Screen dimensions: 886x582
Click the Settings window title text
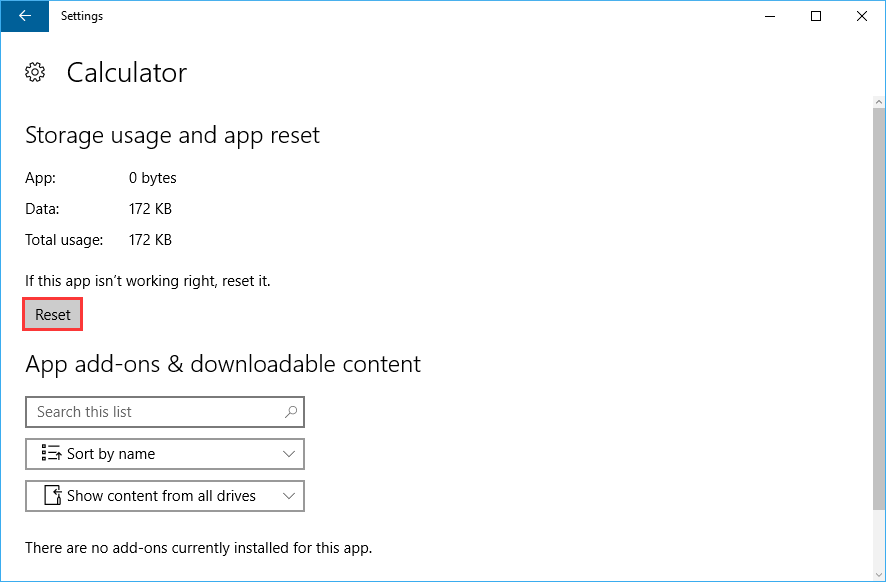(x=82, y=16)
